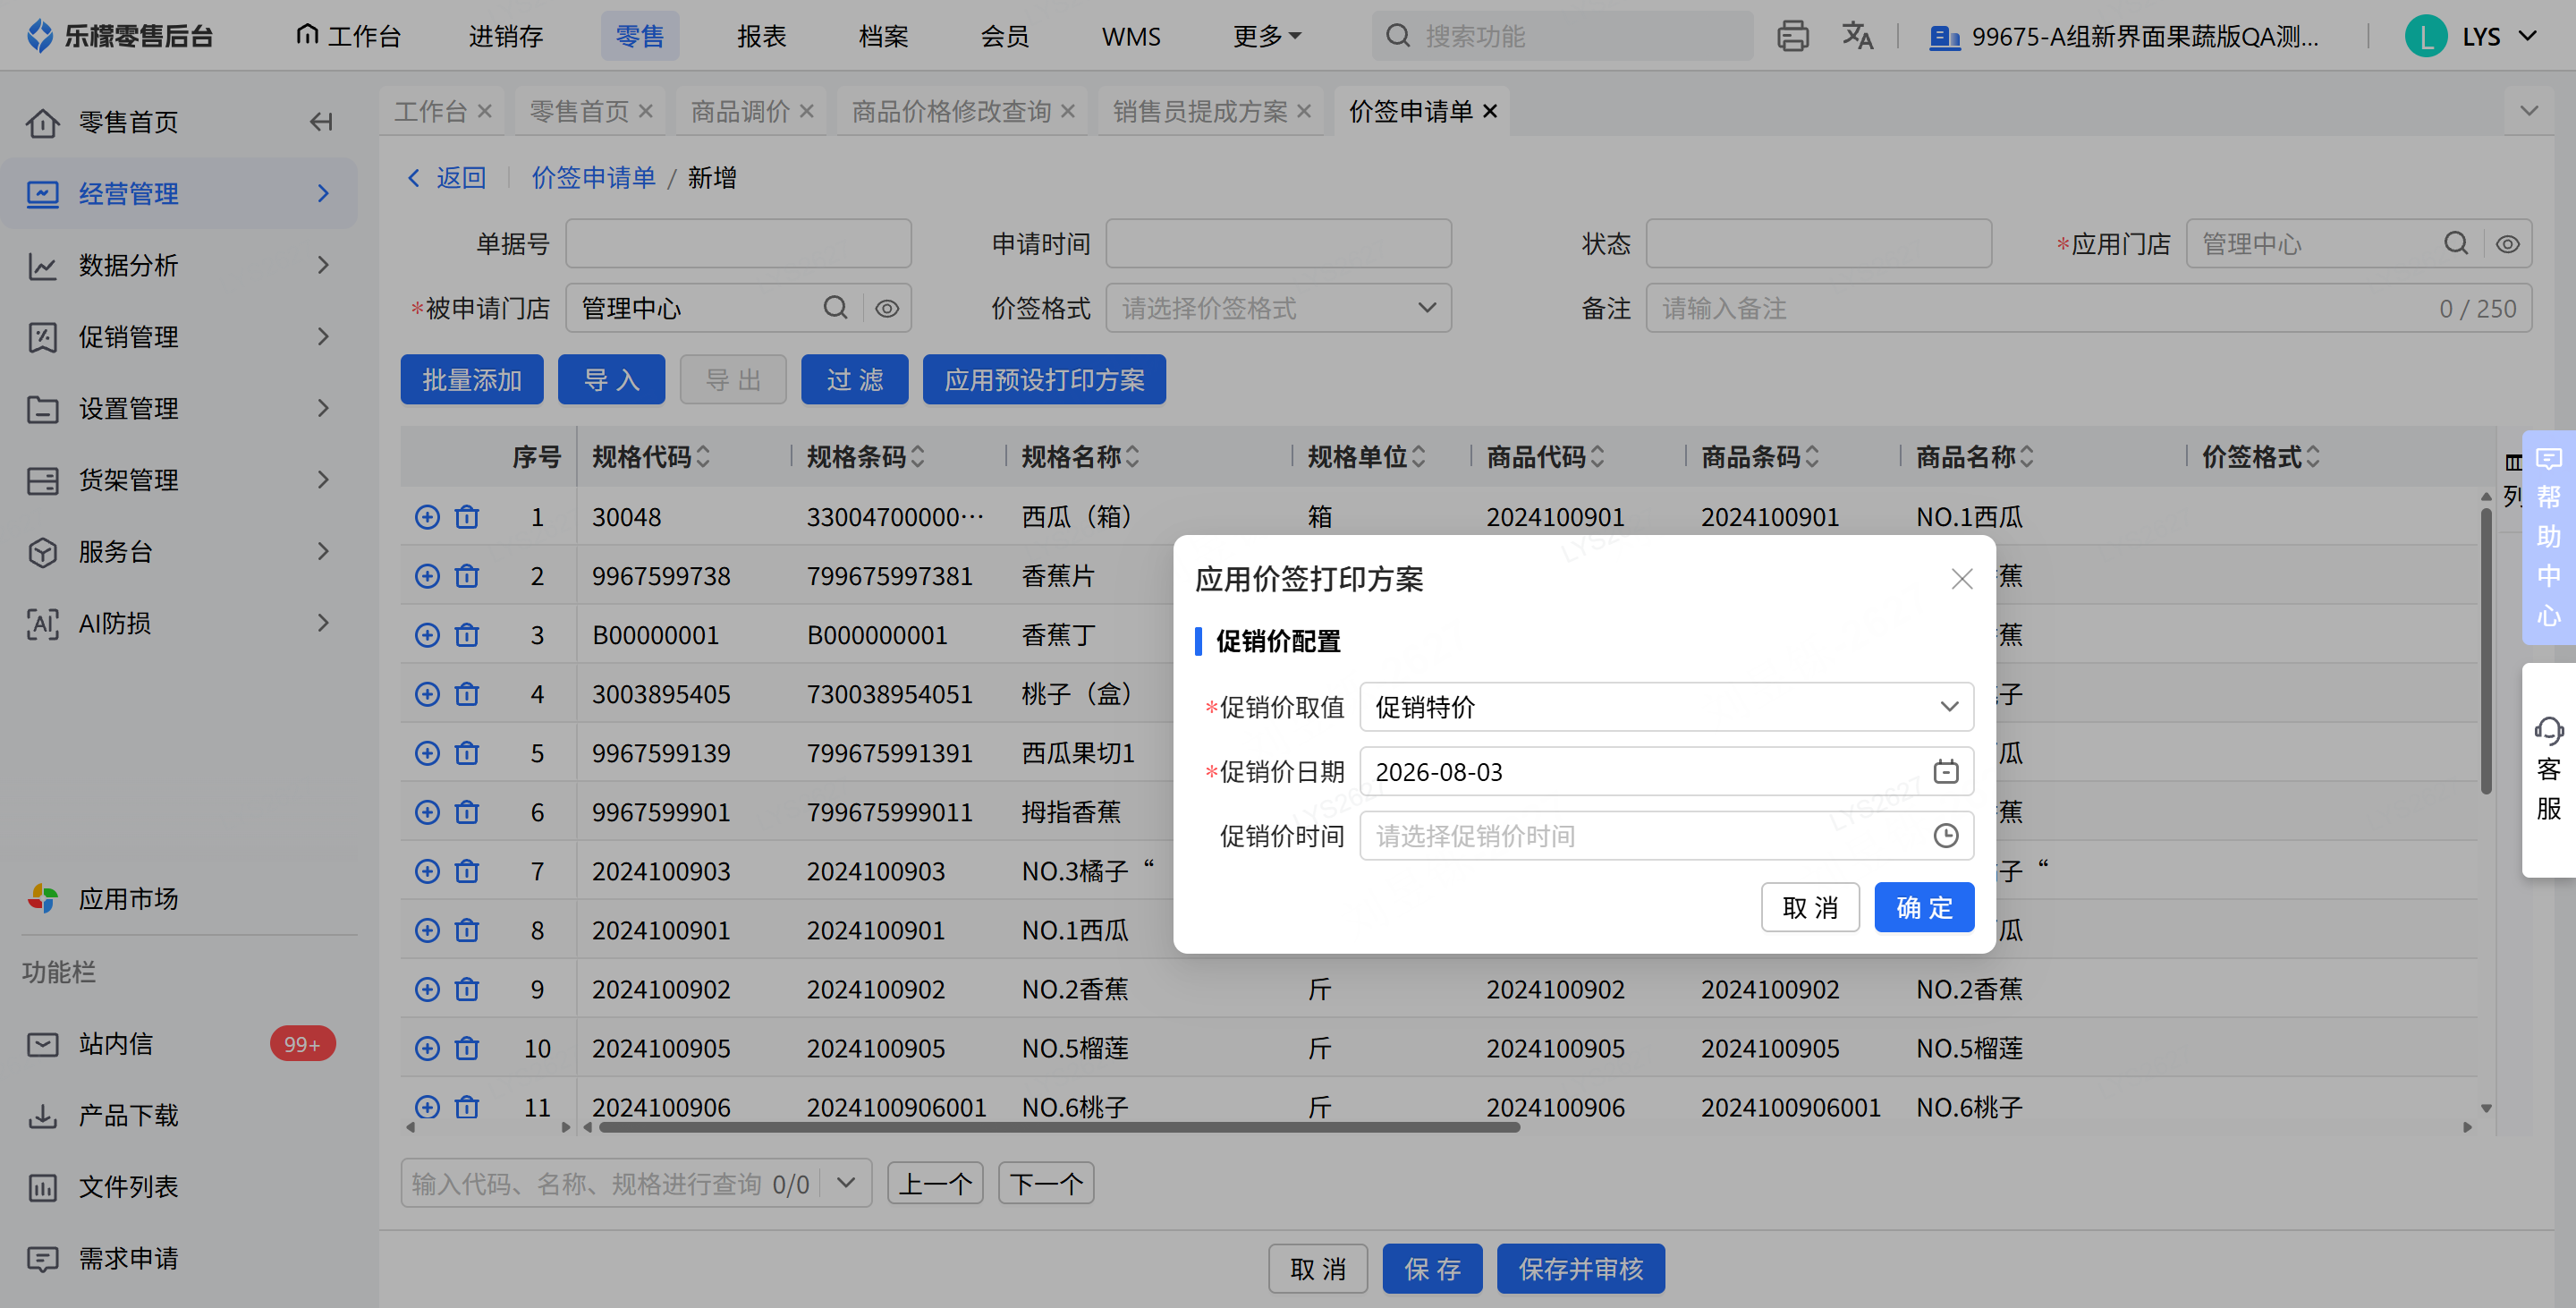Click 取消 in the dialog

[x=1810, y=907]
